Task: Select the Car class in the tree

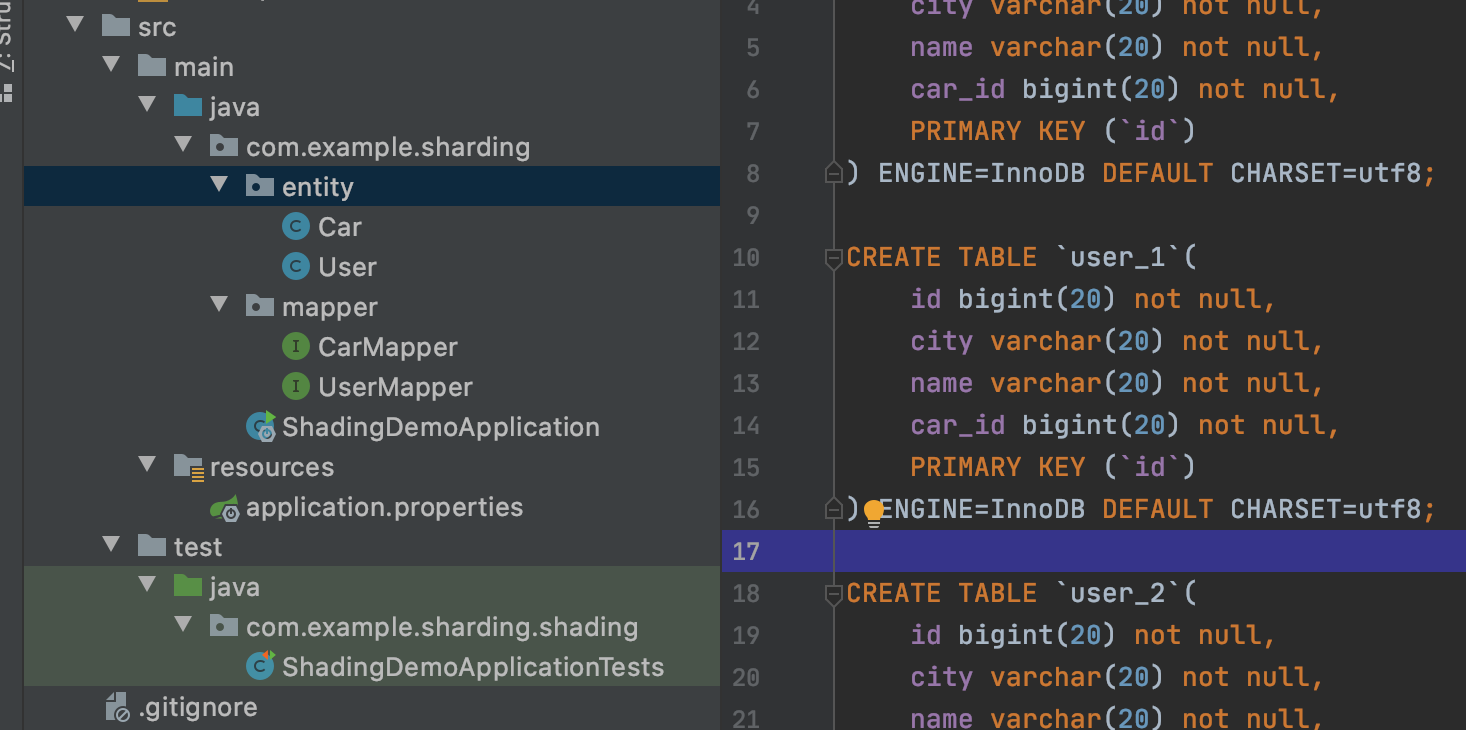Action: pyautogui.click(x=340, y=227)
